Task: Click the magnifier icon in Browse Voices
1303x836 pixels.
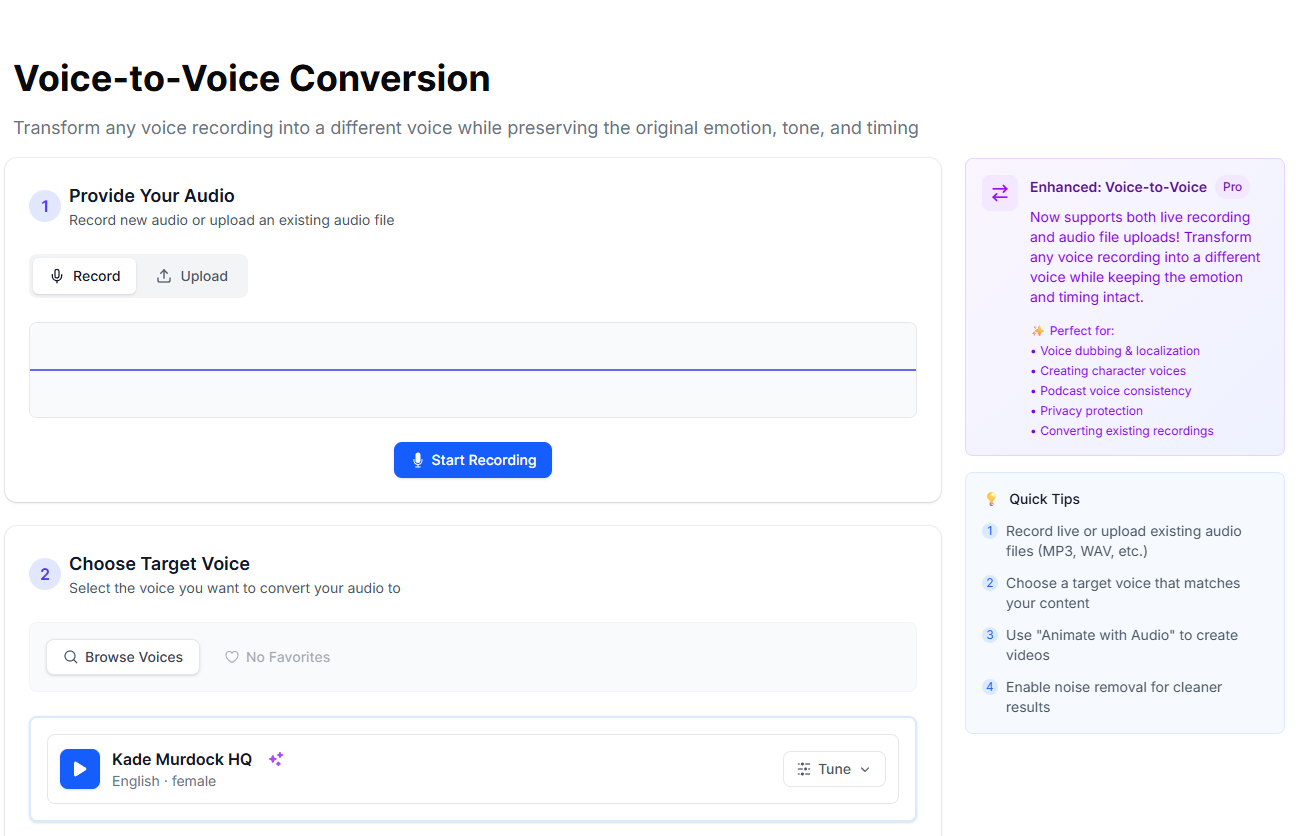Action: (71, 657)
